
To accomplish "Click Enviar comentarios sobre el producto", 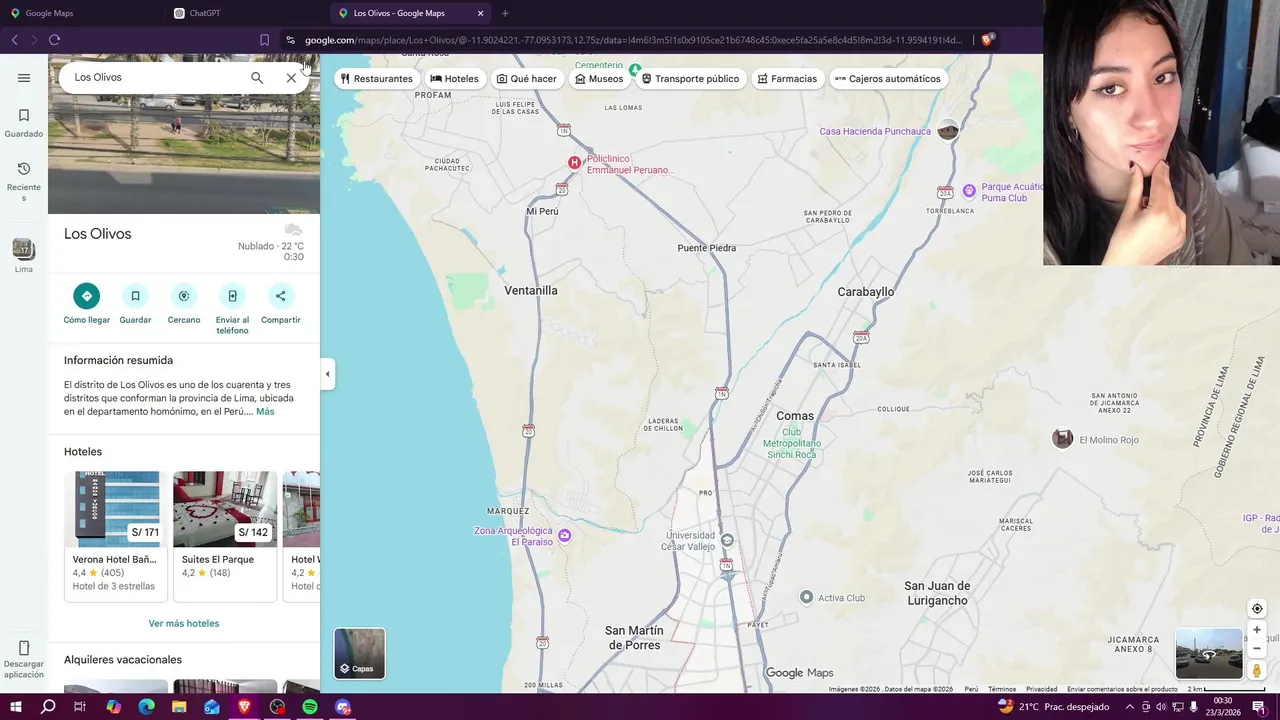I will [1122, 689].
